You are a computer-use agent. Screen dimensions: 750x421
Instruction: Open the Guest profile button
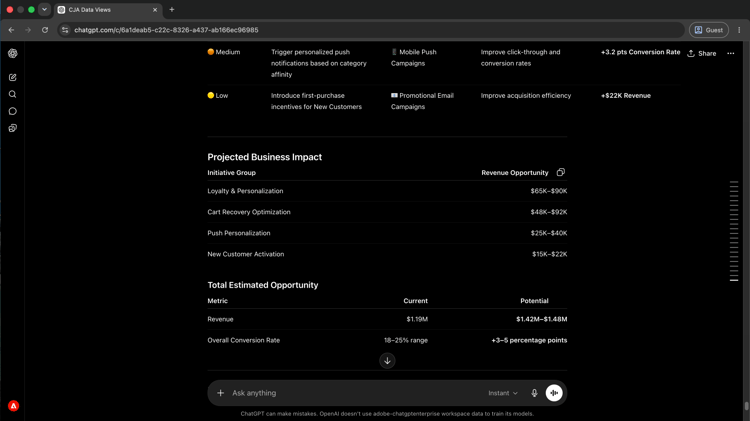click(709, 30)
